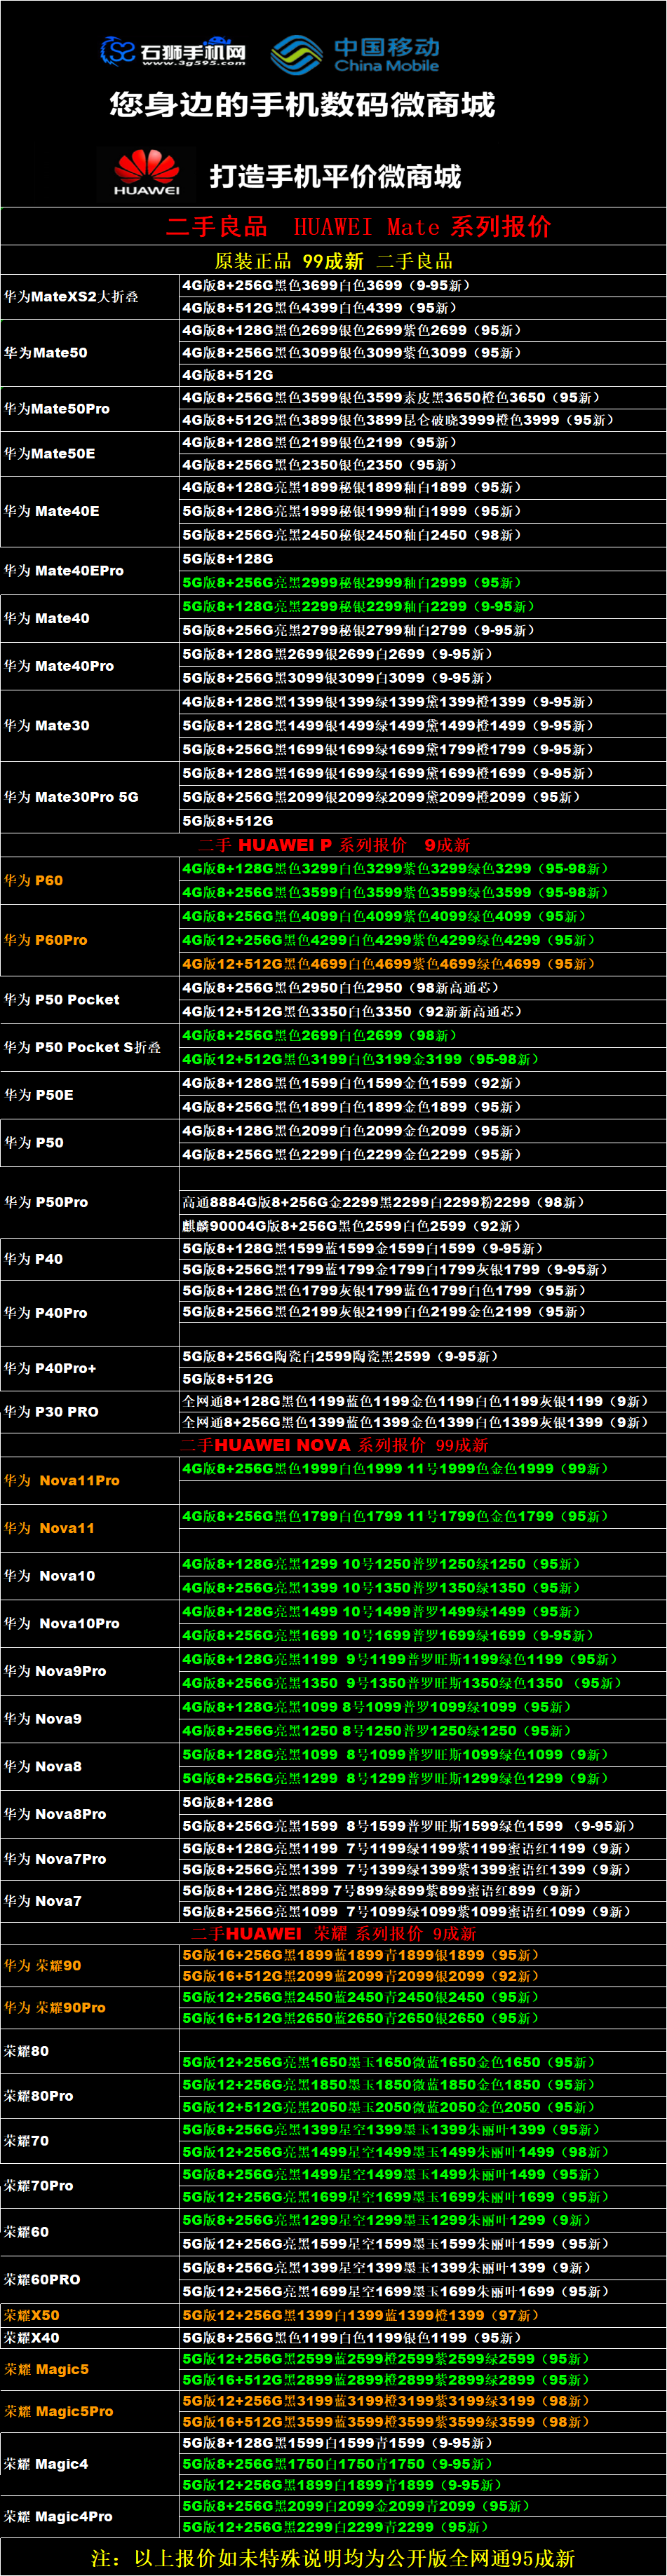
Task: Click the model cell reading exactly "华为 P50"
Action: coord(90,1143)
